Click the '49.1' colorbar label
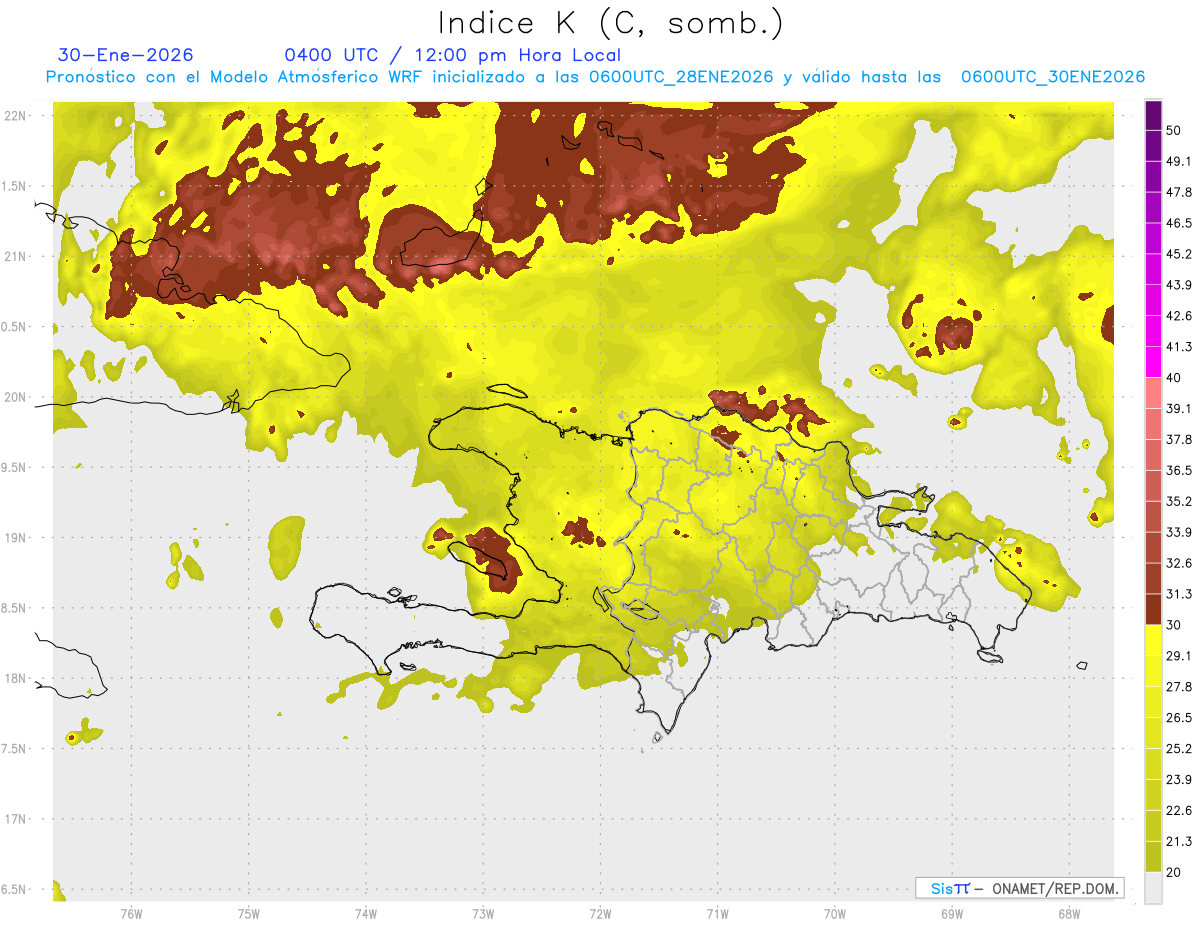 click(1179, 161)
